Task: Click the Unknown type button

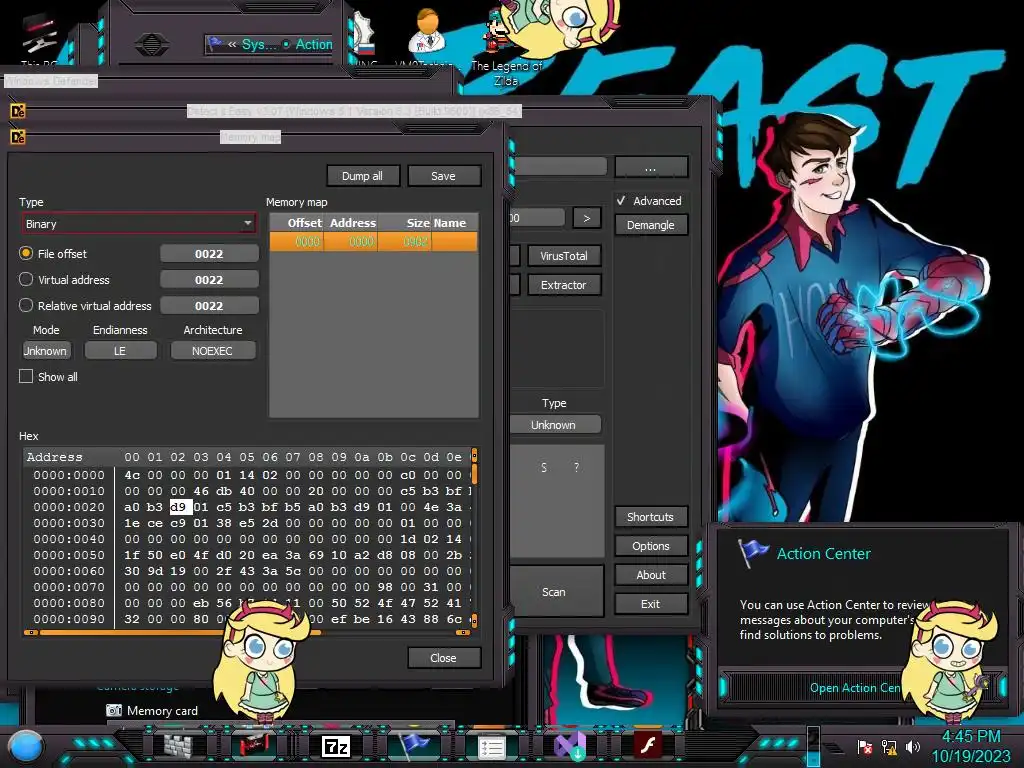Action: 554,424
